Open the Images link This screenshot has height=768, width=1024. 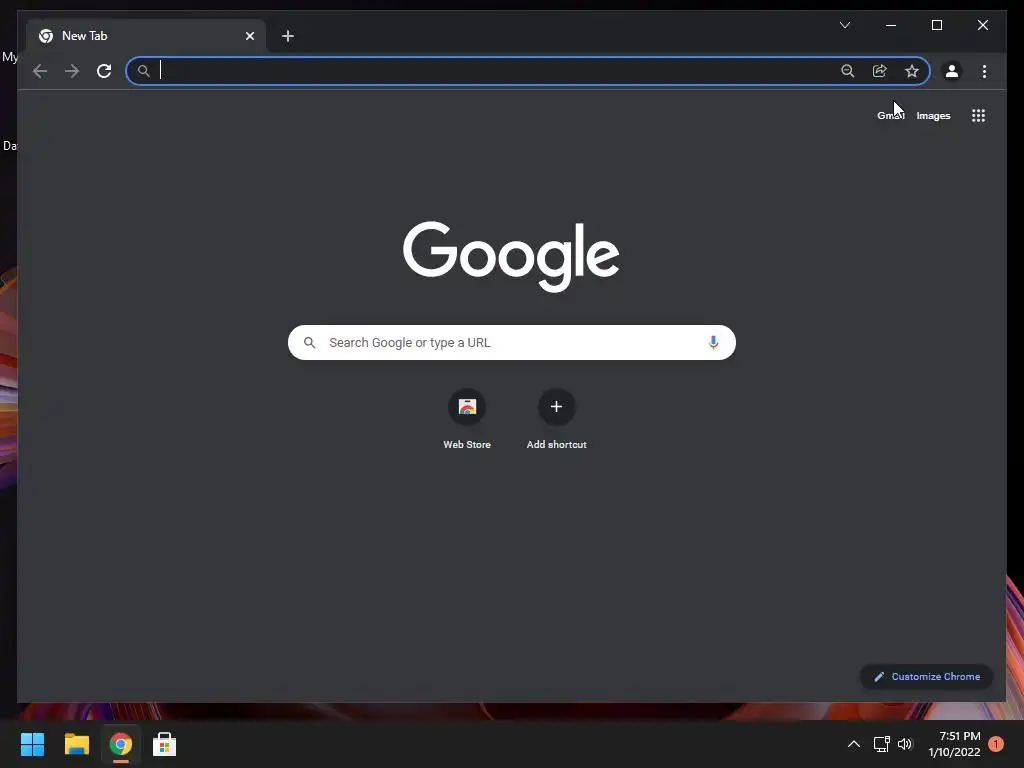933,116
